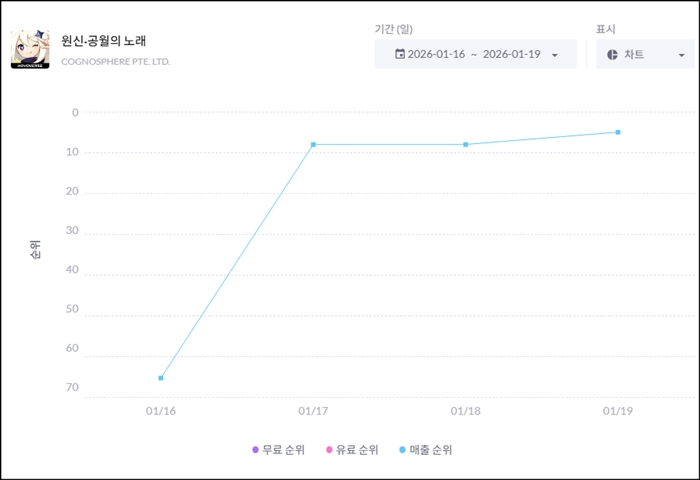Click the pie chart icon beside 차트
This screenshot has height=480, width=700.
612,54
